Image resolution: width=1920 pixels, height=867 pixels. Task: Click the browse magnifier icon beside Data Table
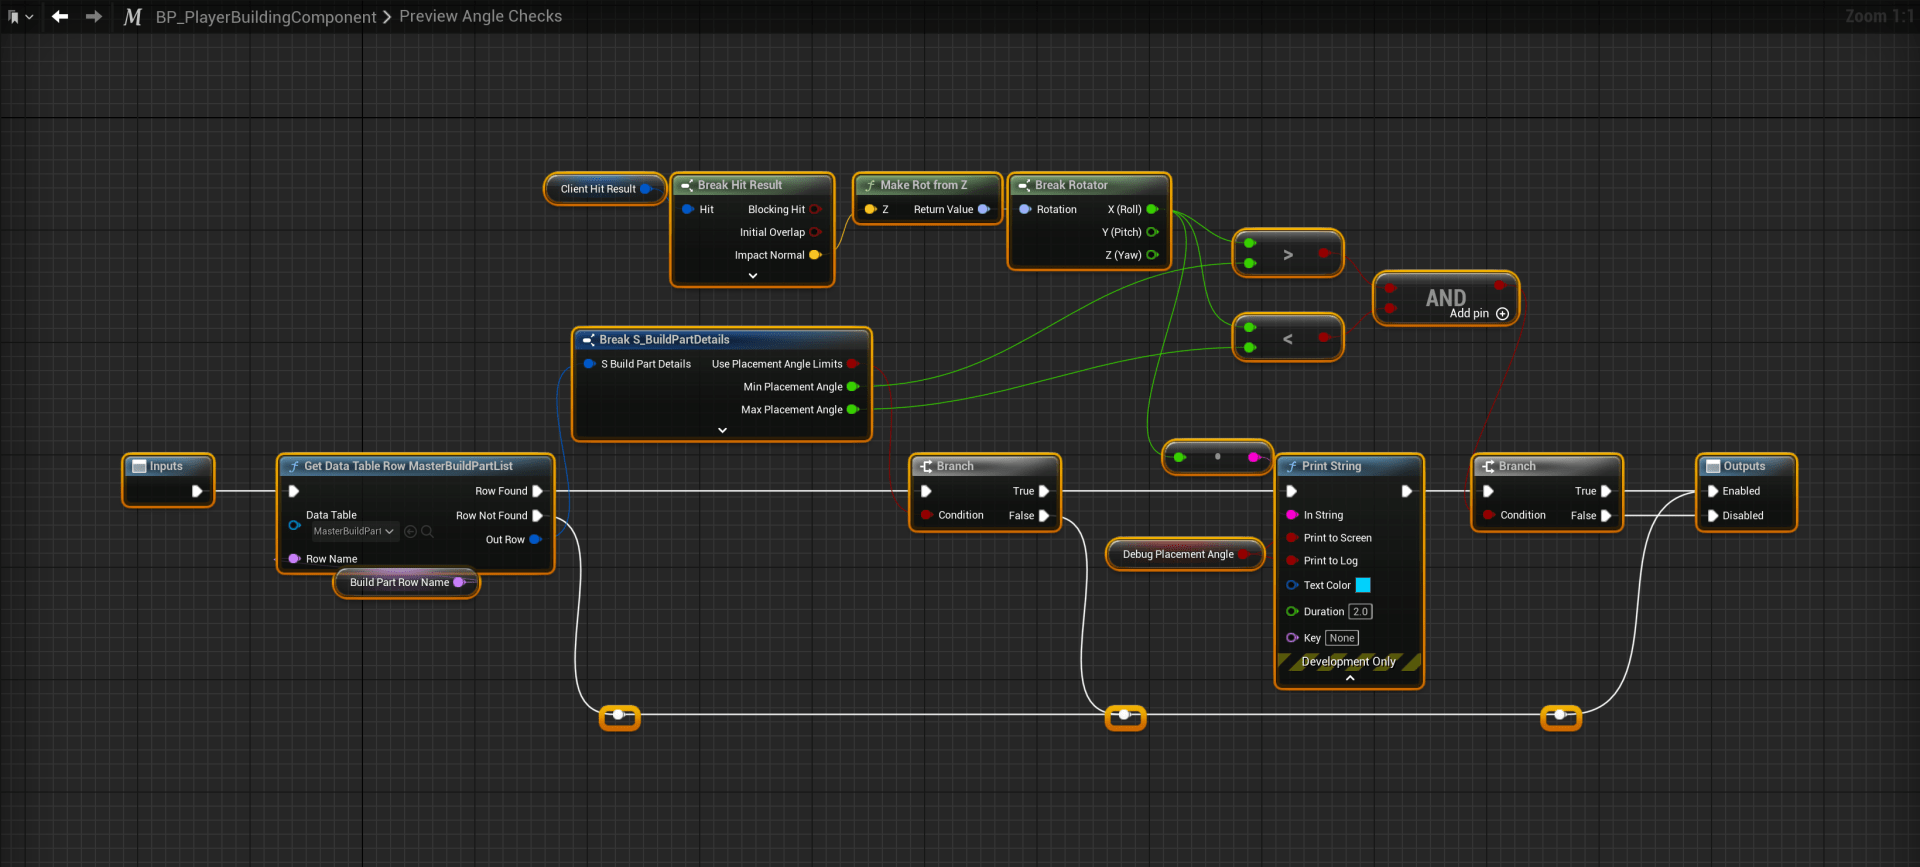(427, 532)
